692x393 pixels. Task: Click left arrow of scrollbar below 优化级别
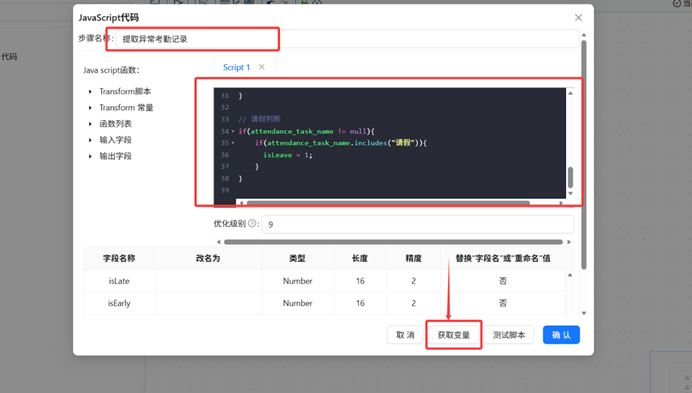218,242
